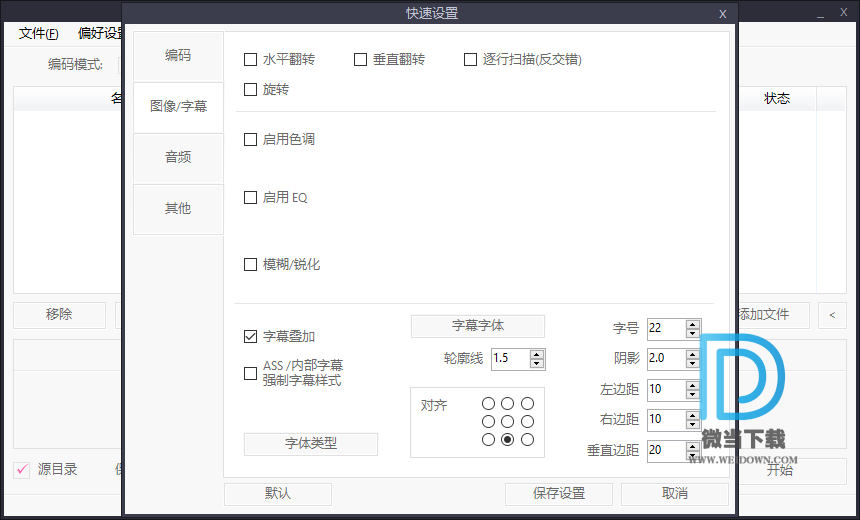Click the 阴影 input field showing 2.0
The width and height of the screenshot is (860, 520).
coord(666,359)
